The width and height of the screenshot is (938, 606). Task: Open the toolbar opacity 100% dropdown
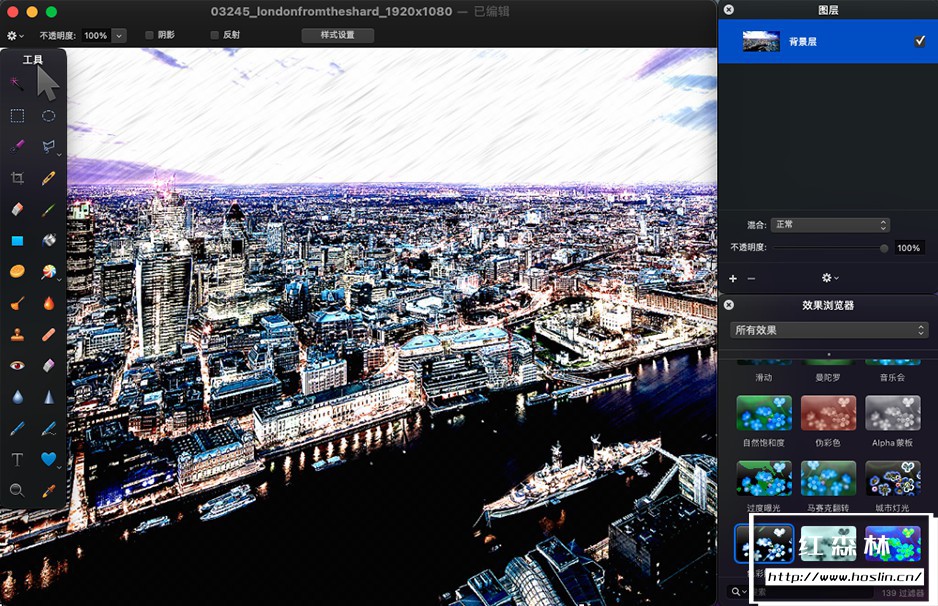coord(119,35)
